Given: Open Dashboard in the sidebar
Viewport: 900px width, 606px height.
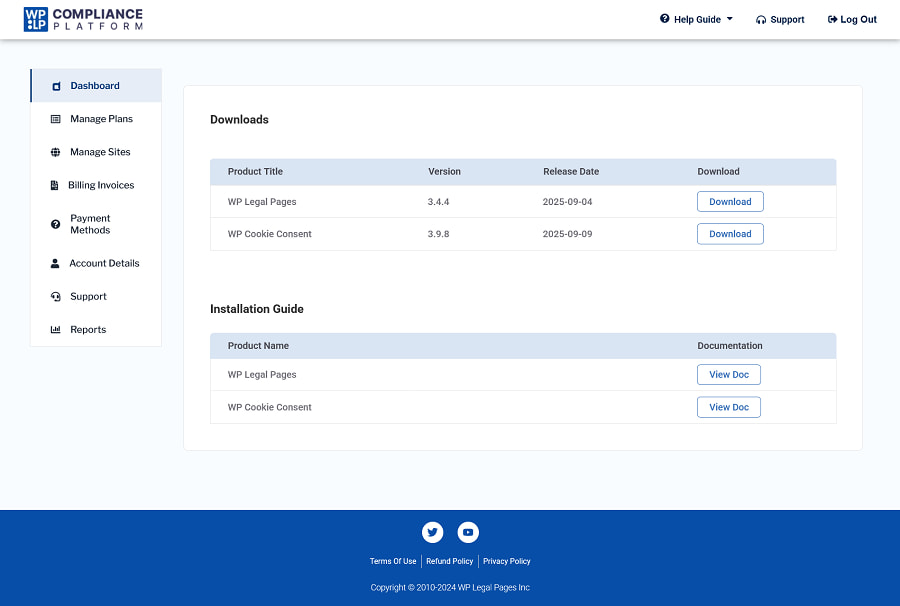Looking at the screenshot, I should tap(96, 86).
